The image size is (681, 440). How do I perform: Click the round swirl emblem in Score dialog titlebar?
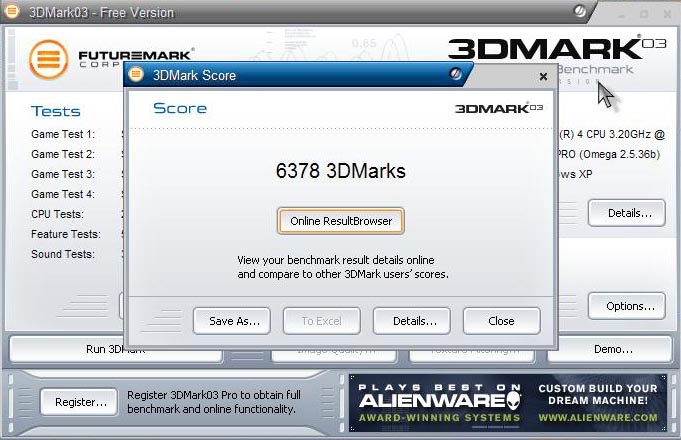pos(455,73)
